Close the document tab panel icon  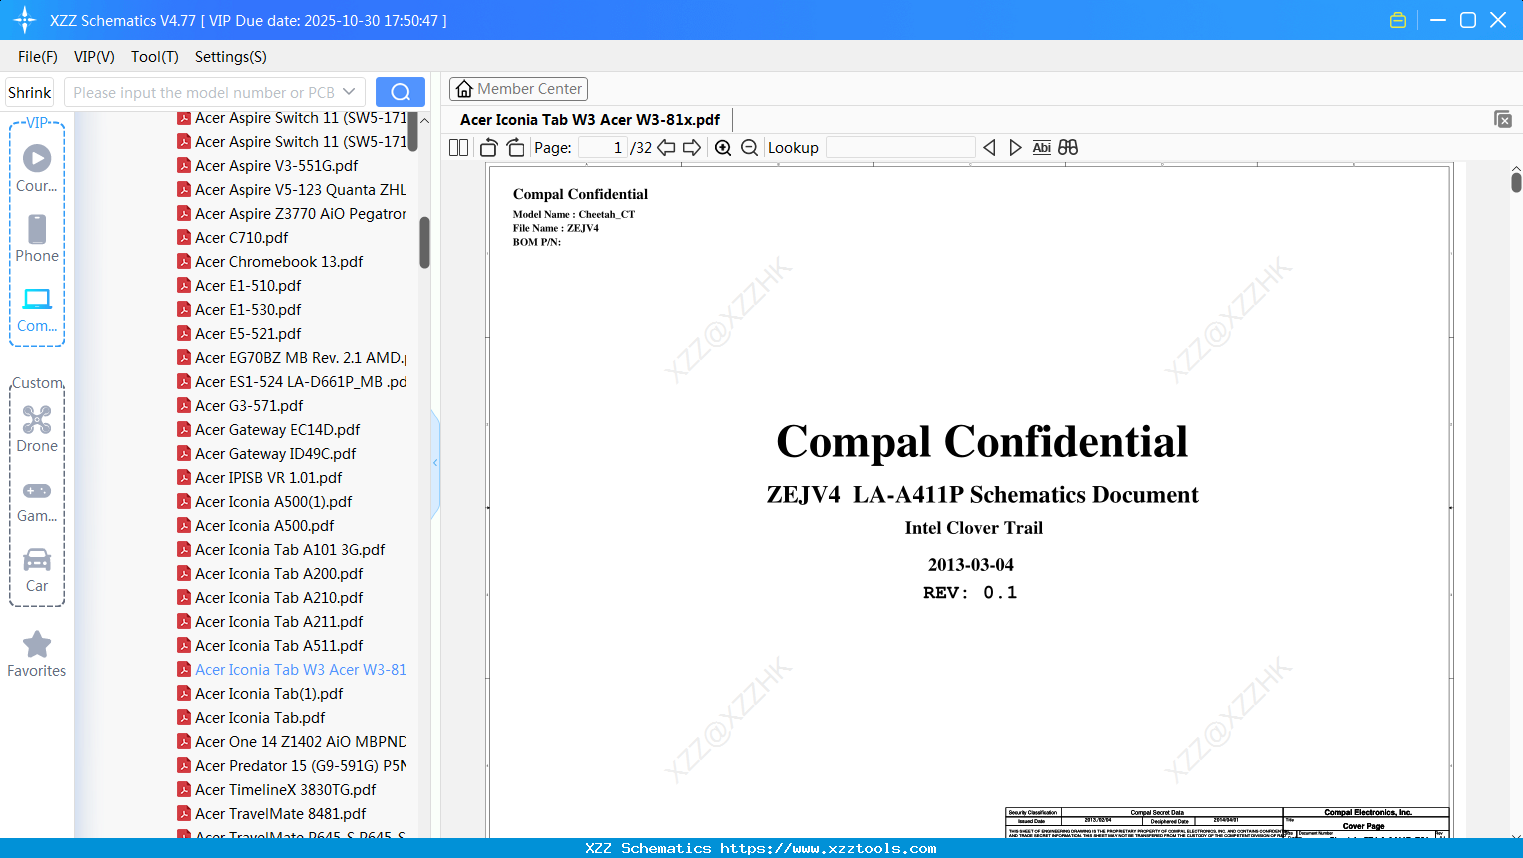pos(1503,119)
